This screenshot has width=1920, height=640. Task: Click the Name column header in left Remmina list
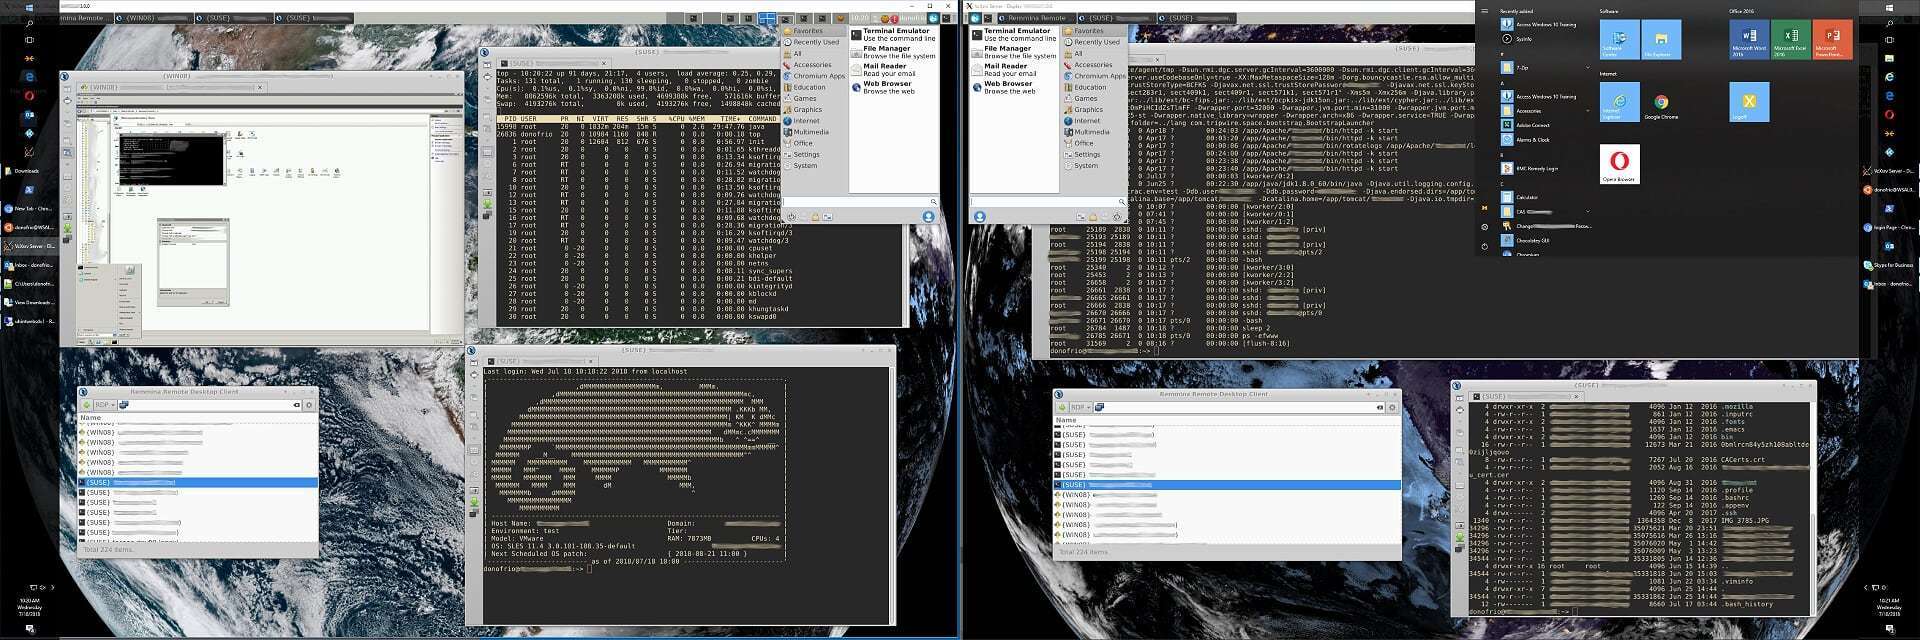[92, 418]
